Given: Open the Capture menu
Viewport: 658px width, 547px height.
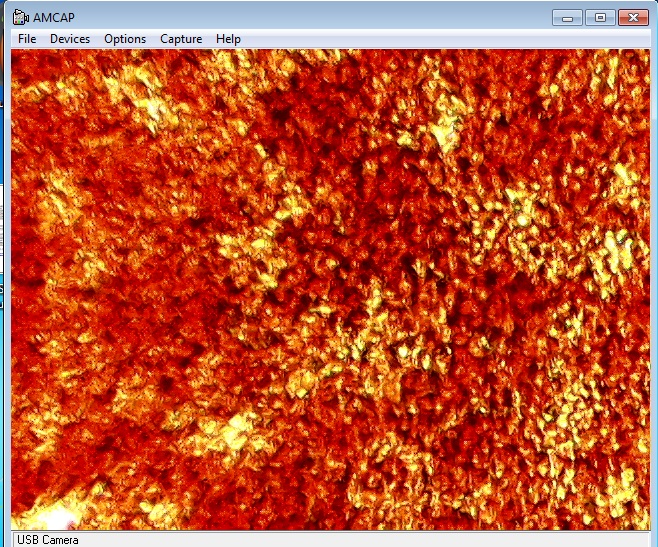Looking at the screenshot, I should point(181,39).
